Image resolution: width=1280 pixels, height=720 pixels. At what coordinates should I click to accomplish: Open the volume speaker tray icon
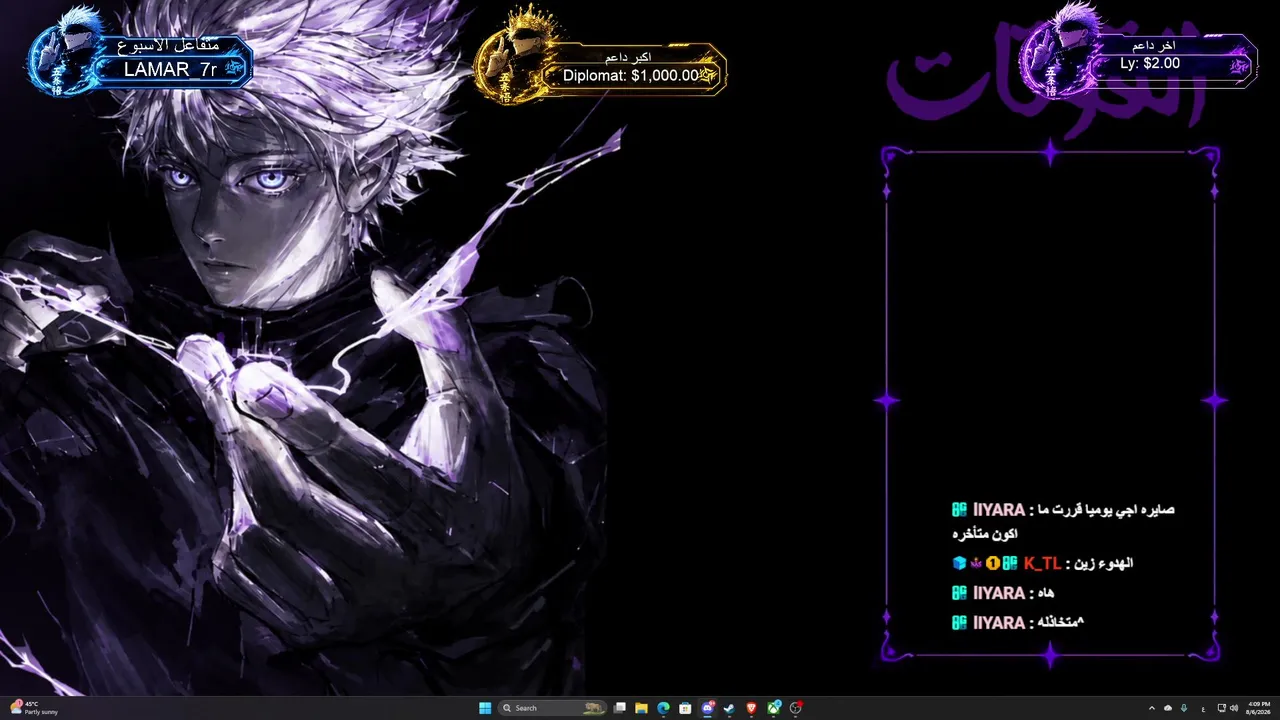click(1234, 708)
